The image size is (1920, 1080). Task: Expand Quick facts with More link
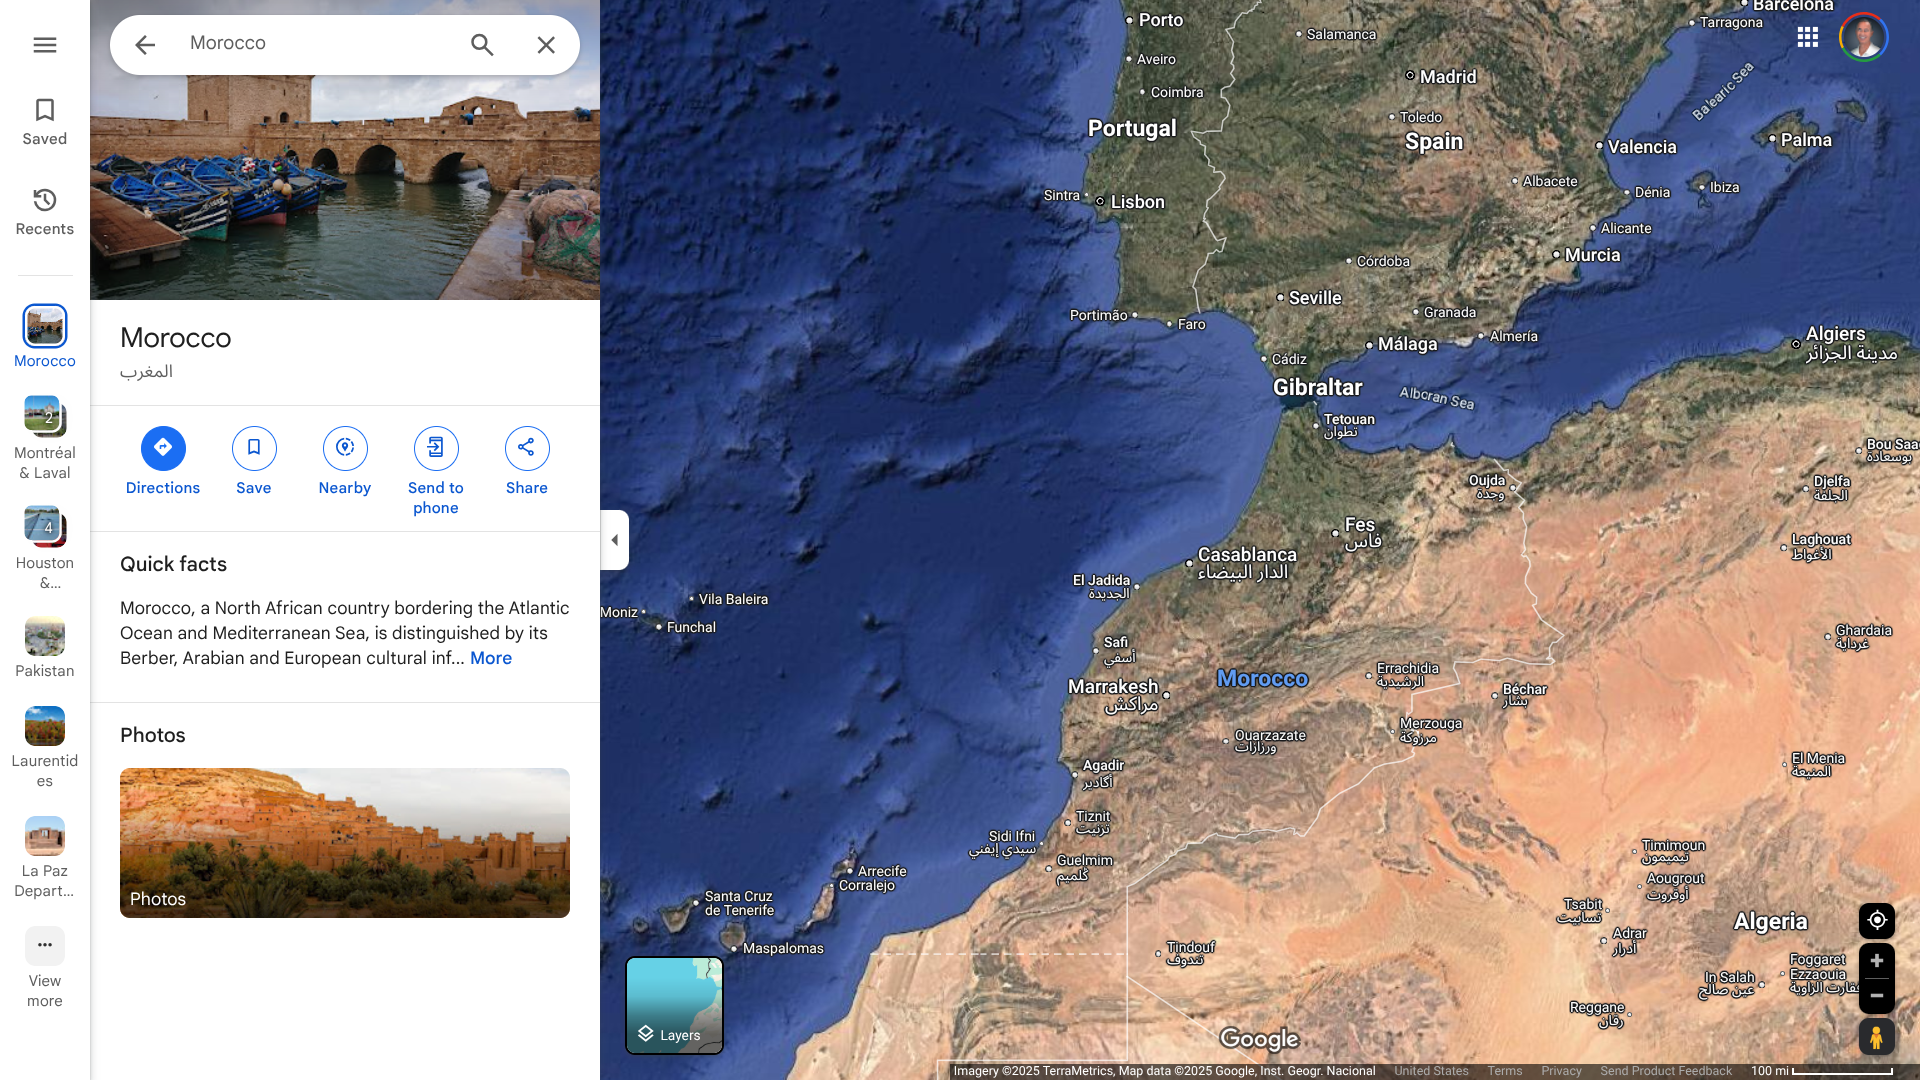click(490, 658)
